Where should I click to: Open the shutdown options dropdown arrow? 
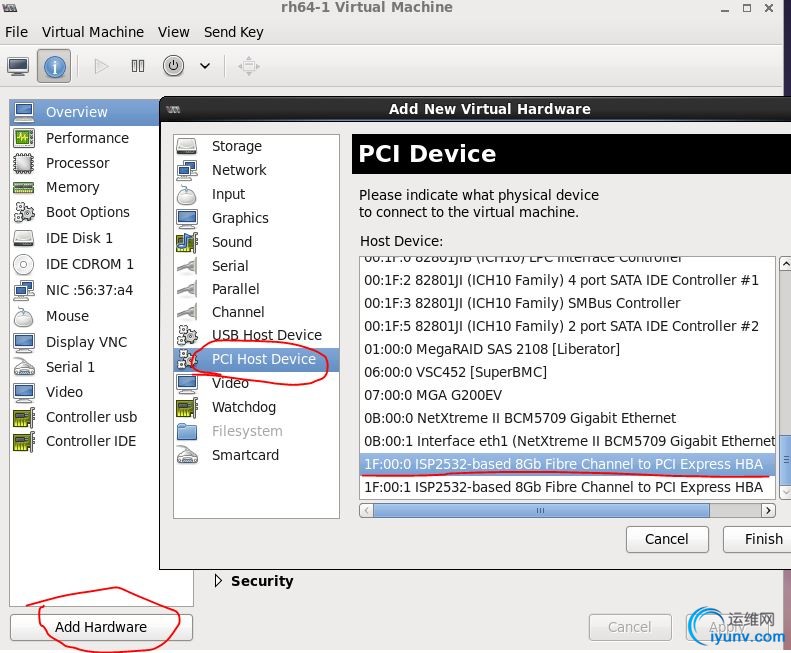205,66
